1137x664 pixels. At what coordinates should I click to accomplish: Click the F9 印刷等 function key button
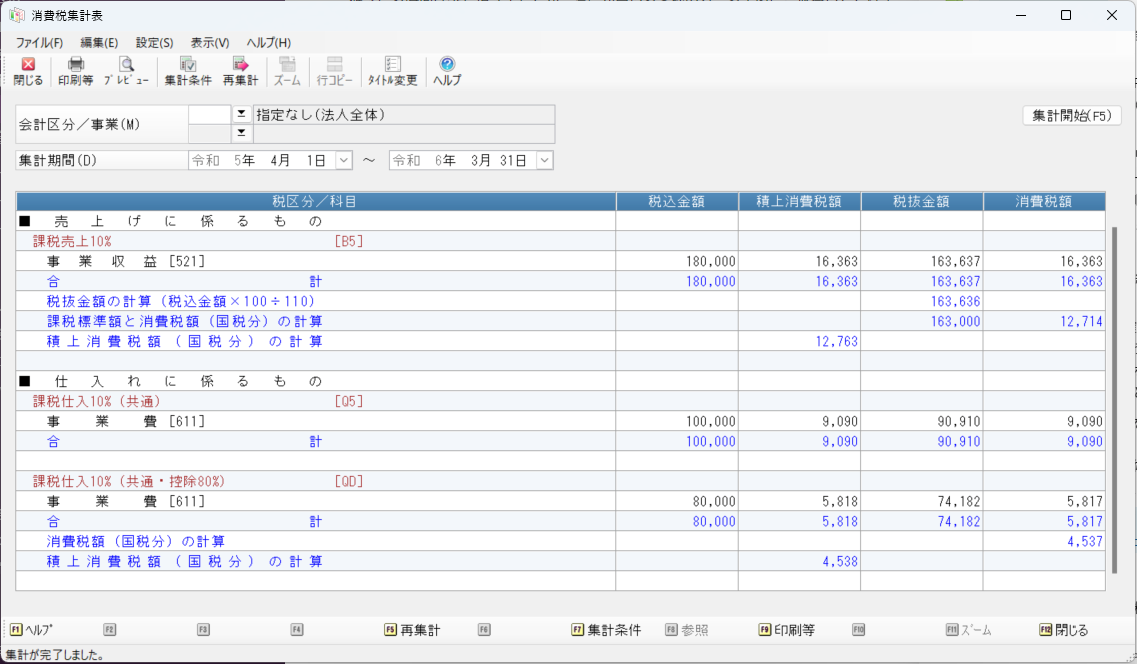(x=786, y=630)
